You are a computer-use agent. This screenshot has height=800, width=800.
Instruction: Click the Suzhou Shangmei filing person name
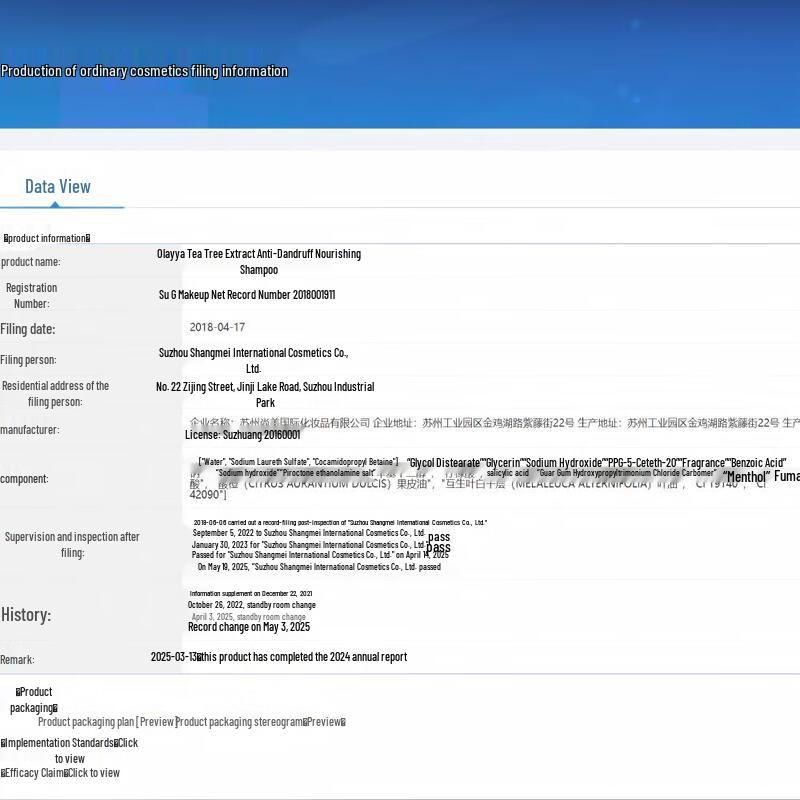click(x=253, y=360)
